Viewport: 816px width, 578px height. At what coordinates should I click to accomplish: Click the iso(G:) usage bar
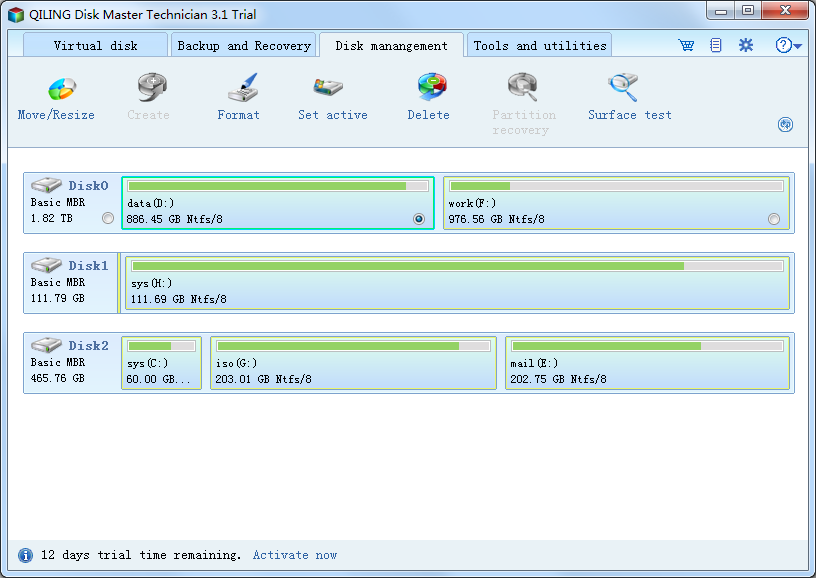click(353, 346)
